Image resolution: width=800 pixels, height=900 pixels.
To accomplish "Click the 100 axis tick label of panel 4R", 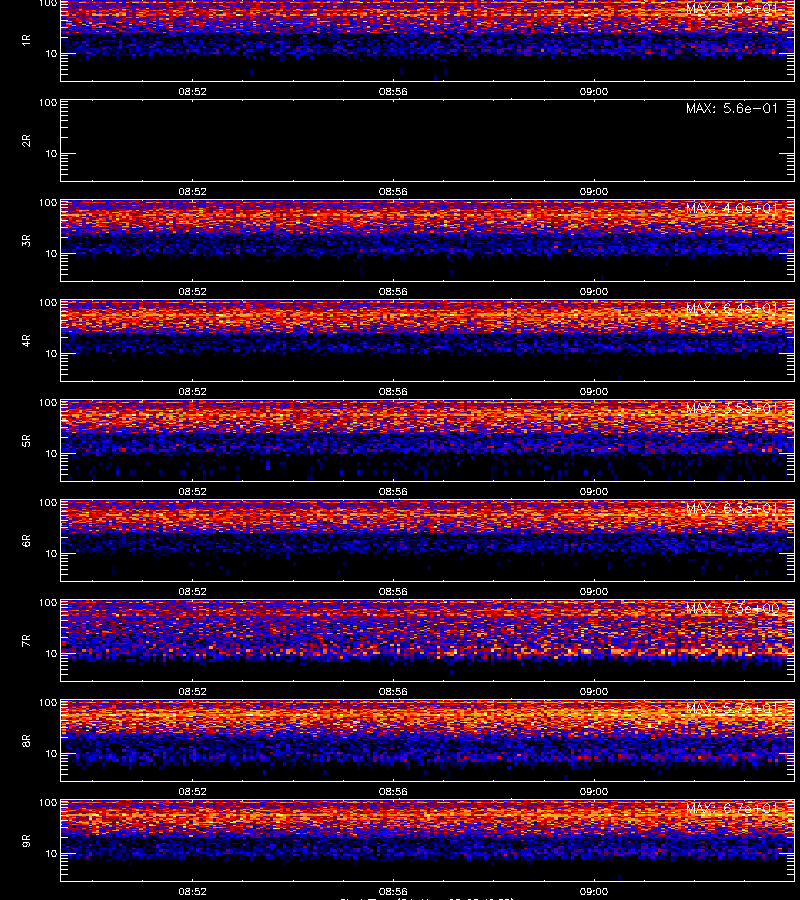I will point(48,302).
